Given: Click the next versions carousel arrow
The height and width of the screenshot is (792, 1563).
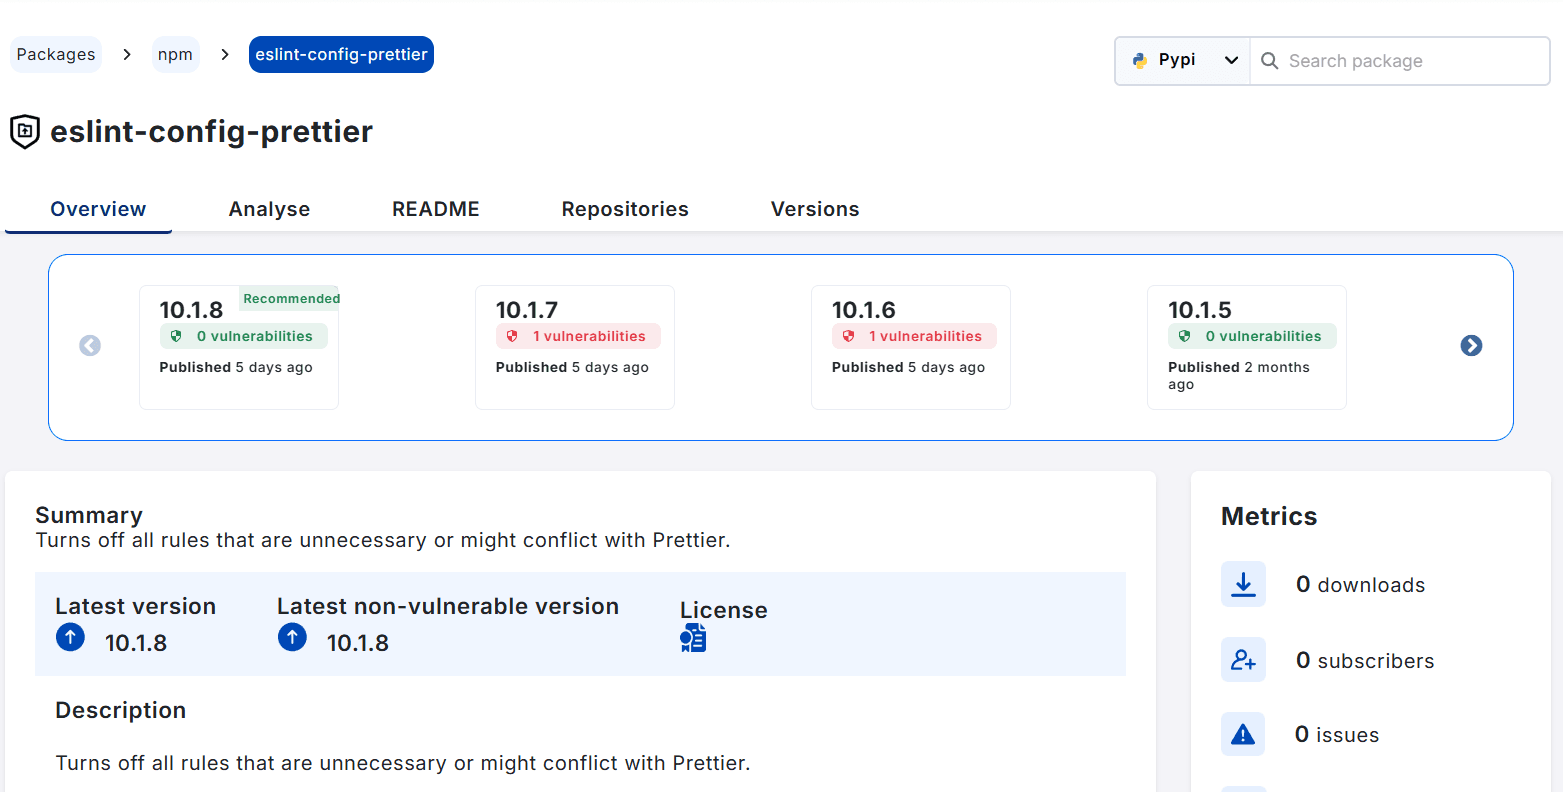Looking at the screenshot, I should [1471, 345].
